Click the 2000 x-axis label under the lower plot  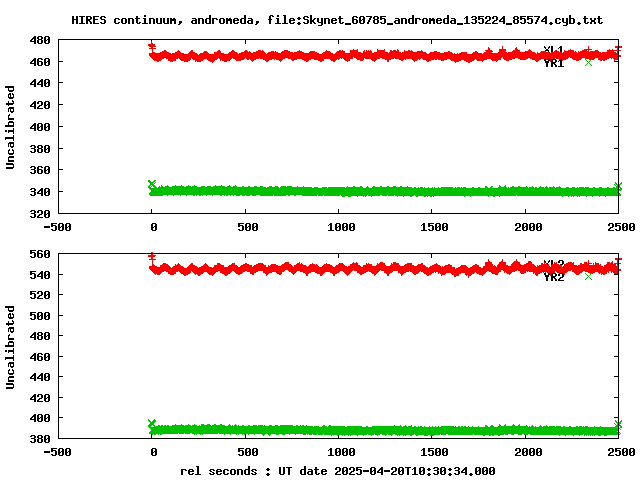tap(528, 452)
